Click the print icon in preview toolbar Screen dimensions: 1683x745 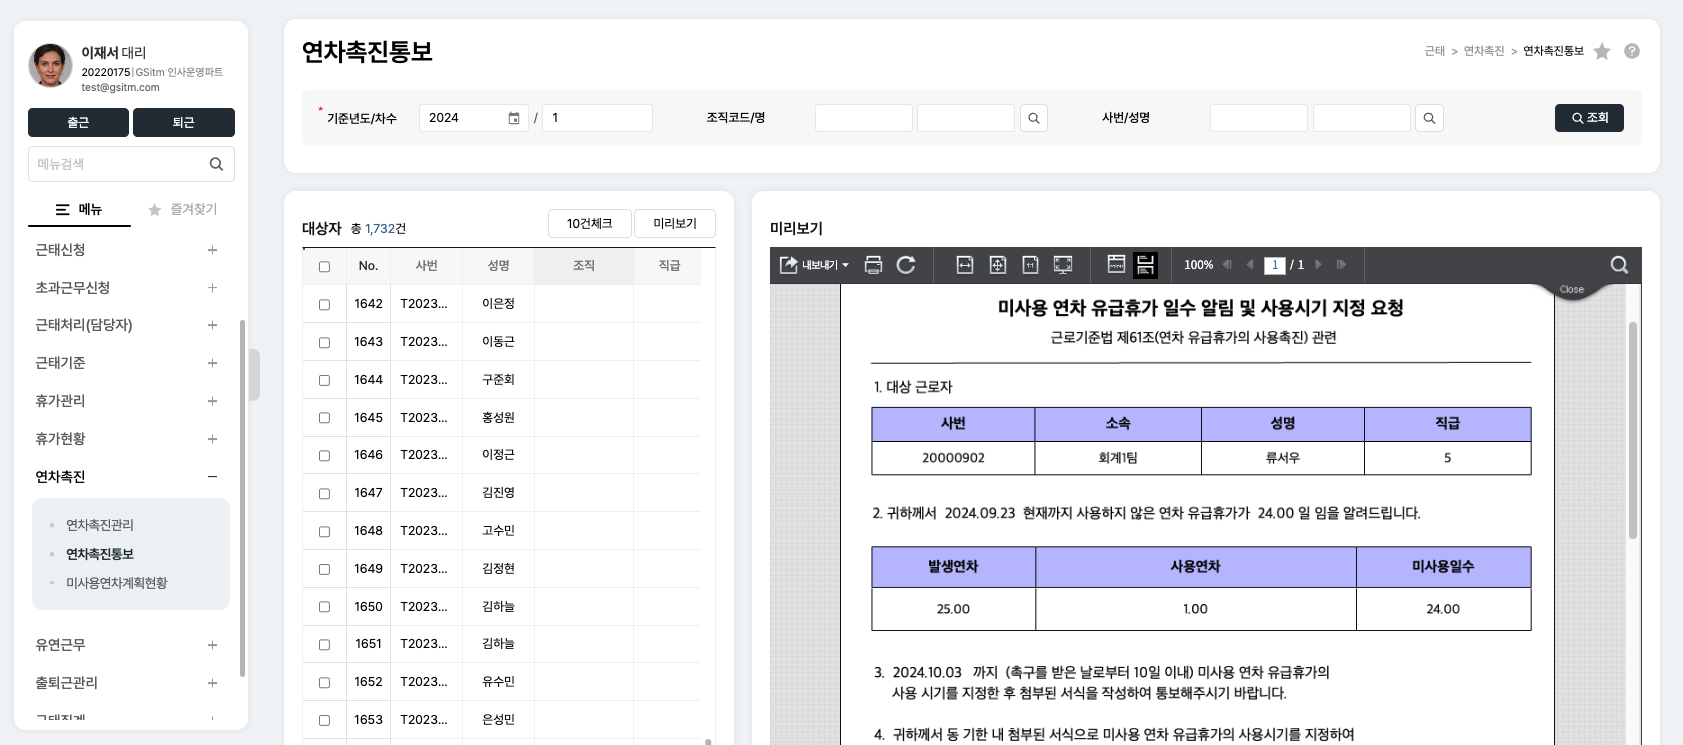[x=873, y=265]
